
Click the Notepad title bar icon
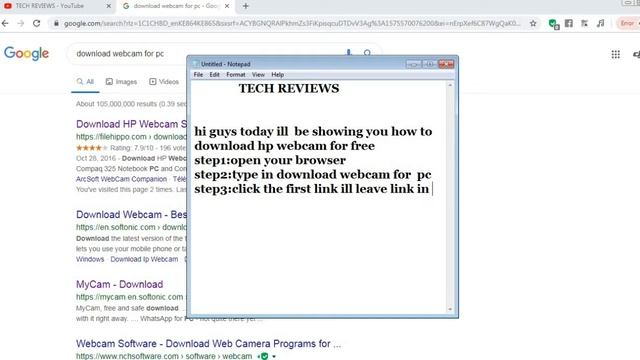coord(196,64)
